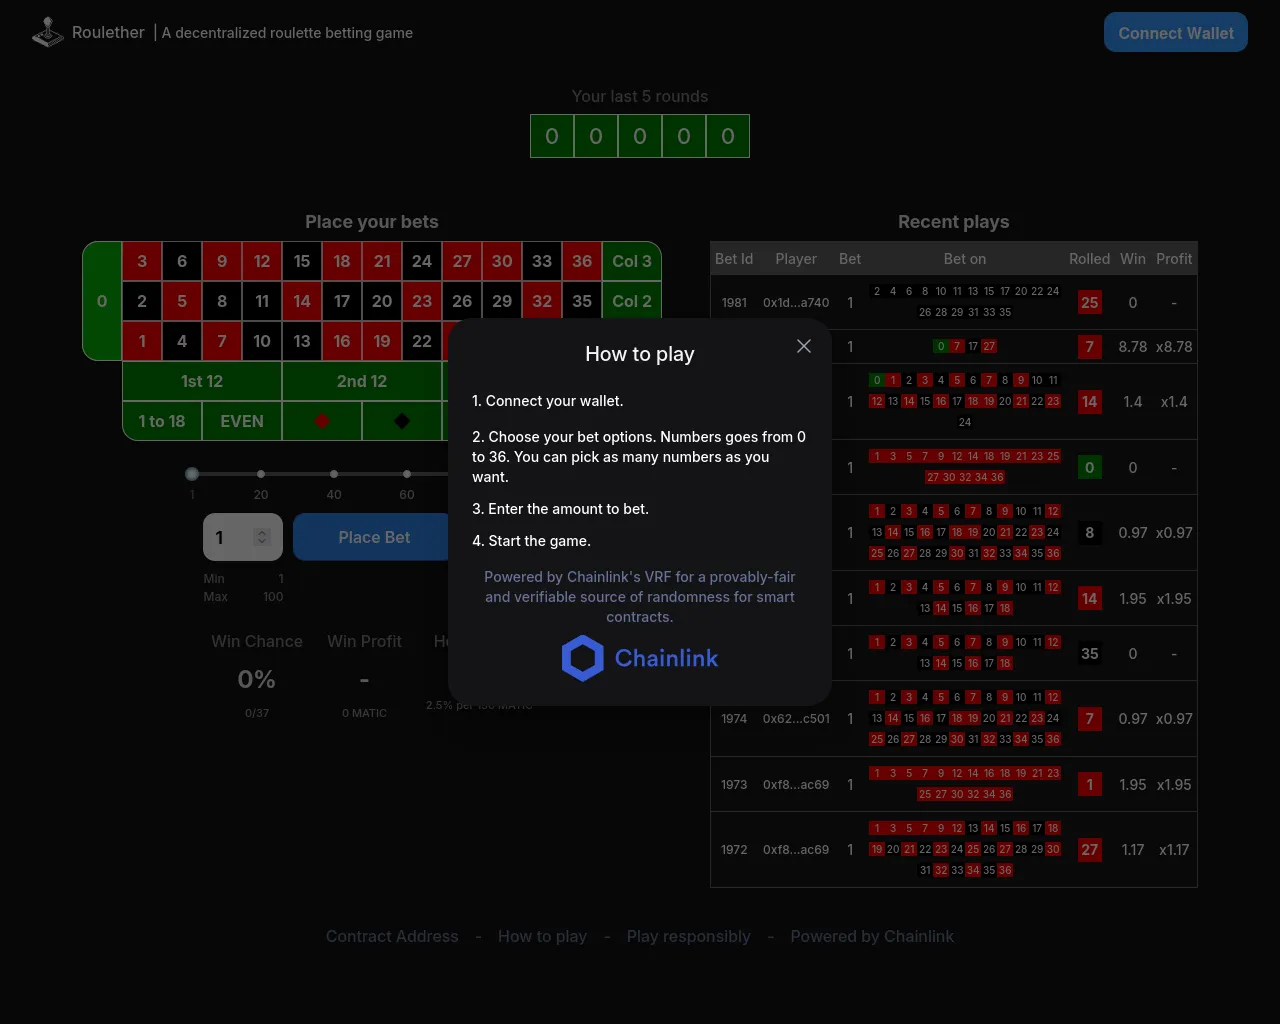This screenshot has width=1280, height=1024.
Task: Select number 30 on the roulette board
Action: [502, 261]
